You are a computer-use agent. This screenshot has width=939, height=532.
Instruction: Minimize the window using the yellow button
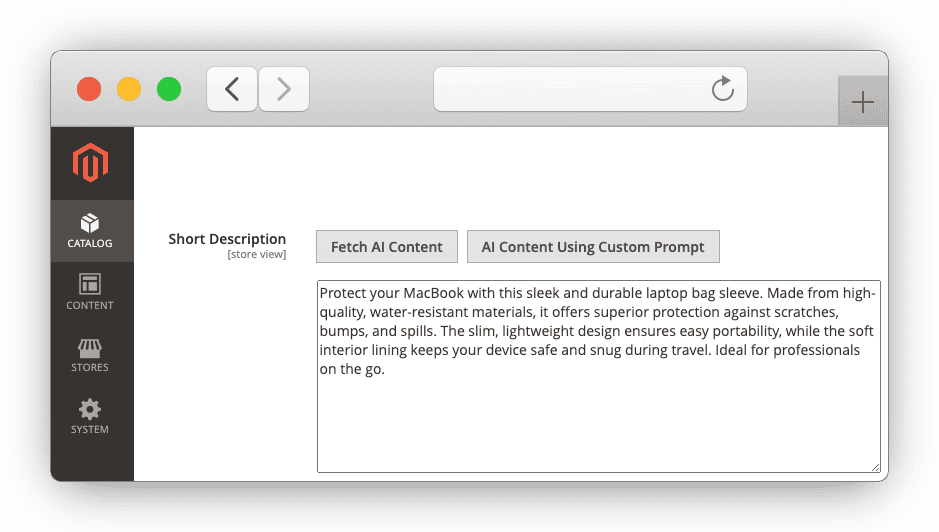(129, 89)
